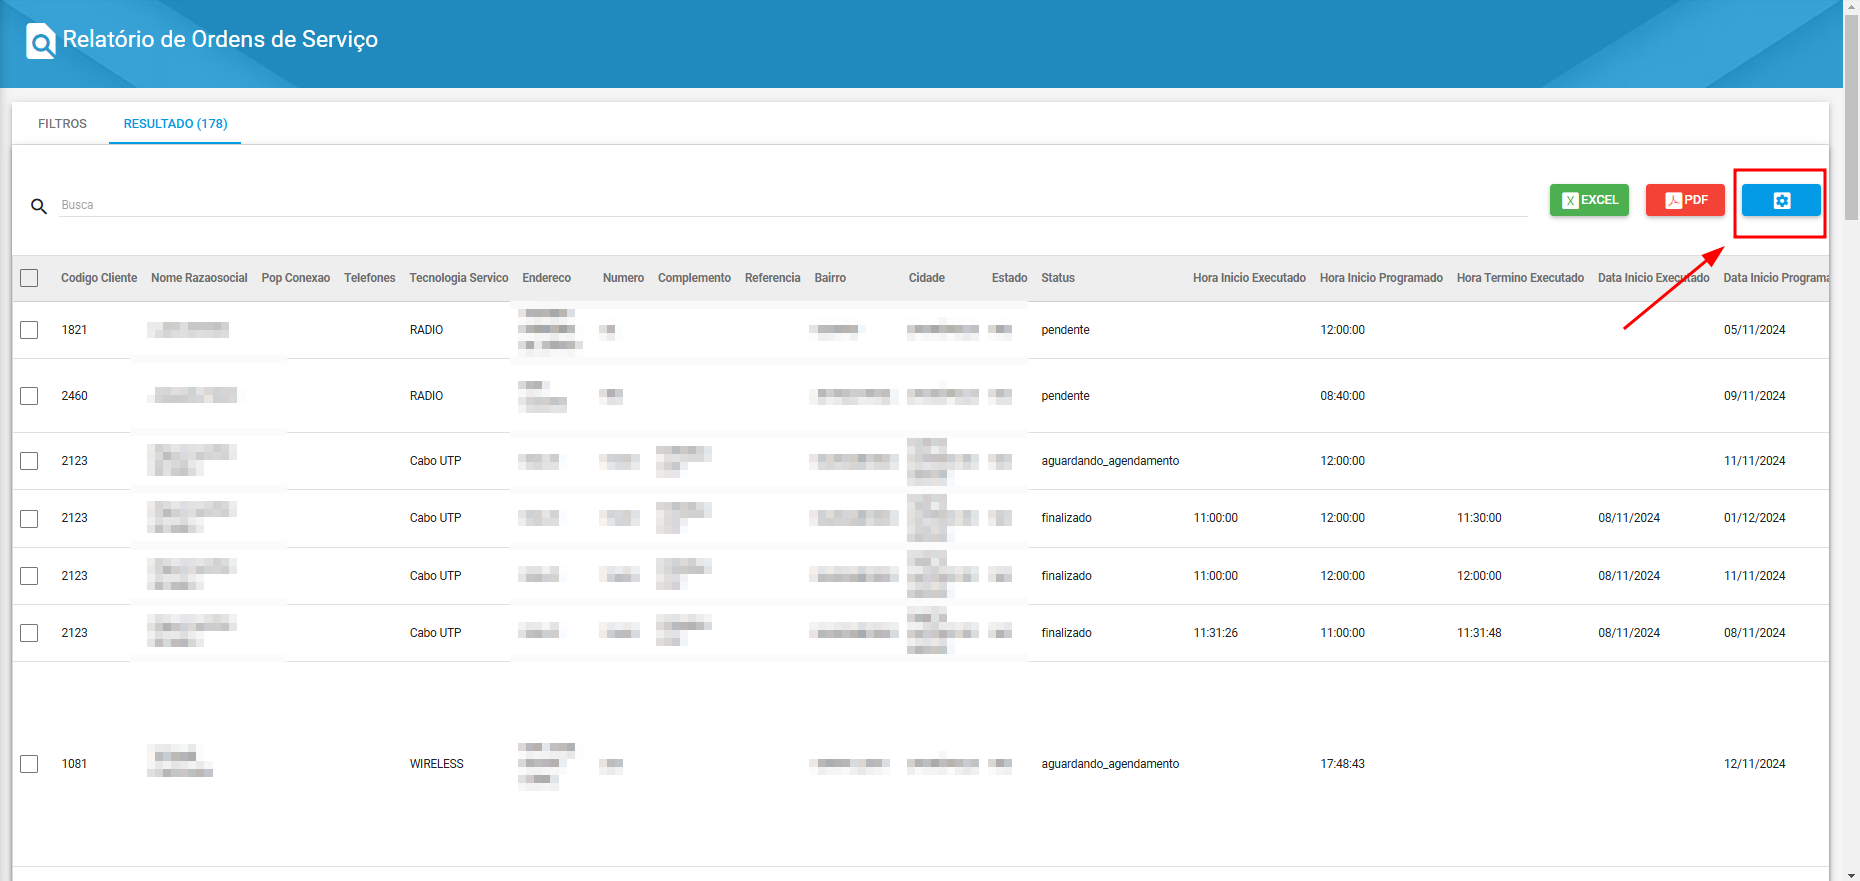This screenshot has height=881, width=1860.
Task: Click the magnifier icon beside Busca
Action: click(x=39, y=206)
